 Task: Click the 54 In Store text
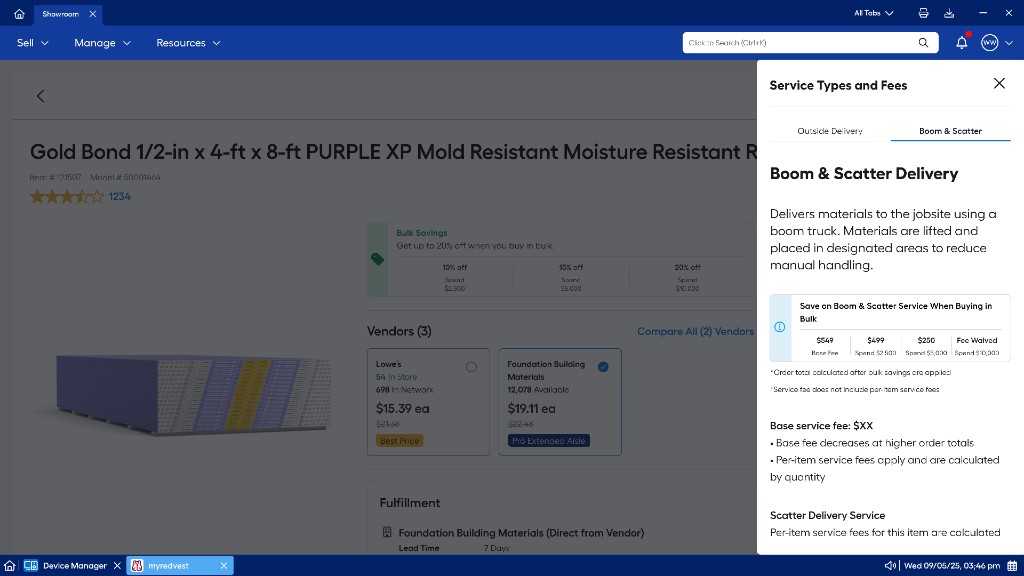coord(396,377)
